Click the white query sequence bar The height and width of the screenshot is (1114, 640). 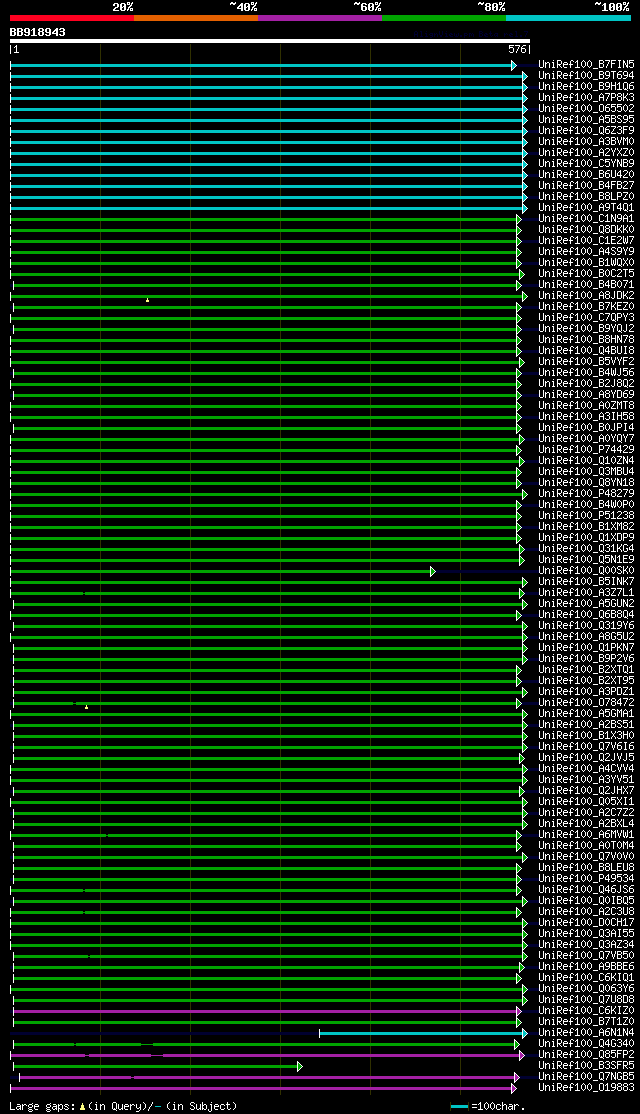click(270, 41)
